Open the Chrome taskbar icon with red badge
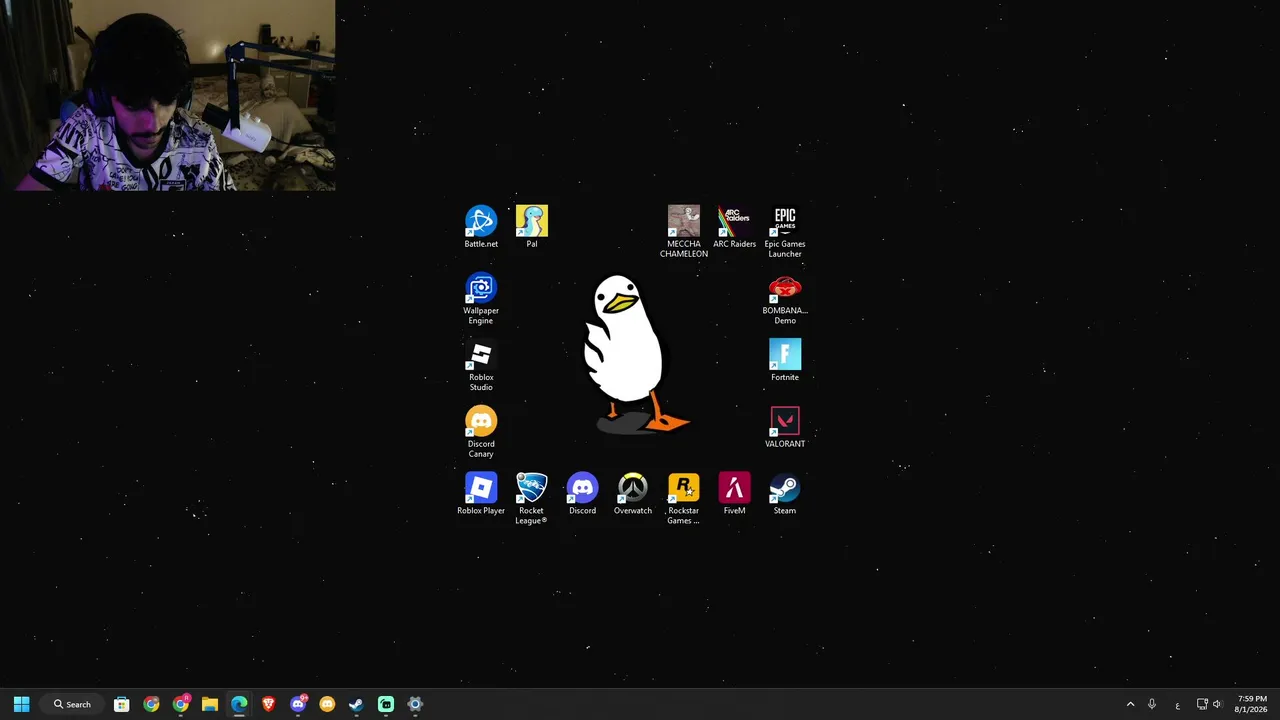 [x=181, y=704]
